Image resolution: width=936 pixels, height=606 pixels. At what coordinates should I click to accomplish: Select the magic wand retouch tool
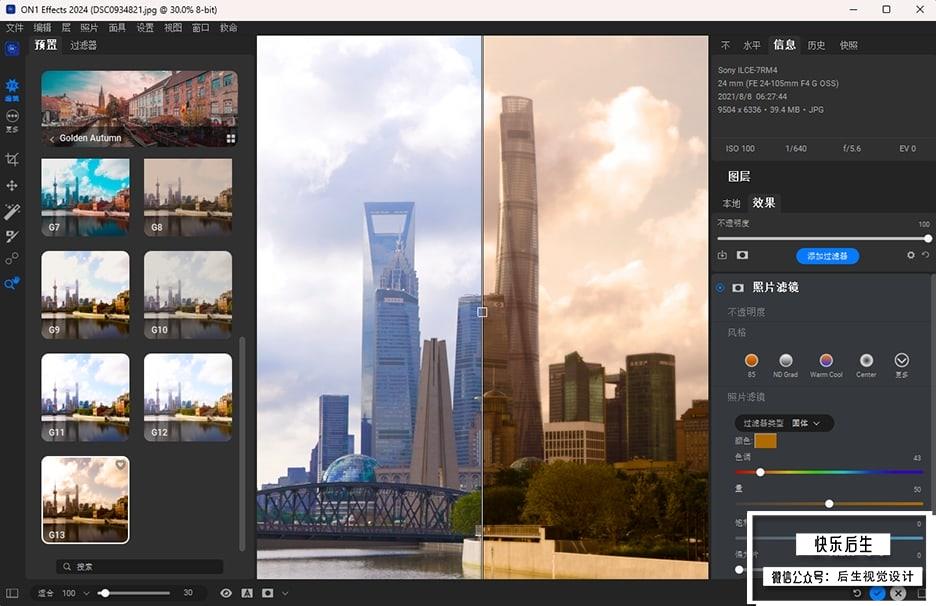pos(12,211)
